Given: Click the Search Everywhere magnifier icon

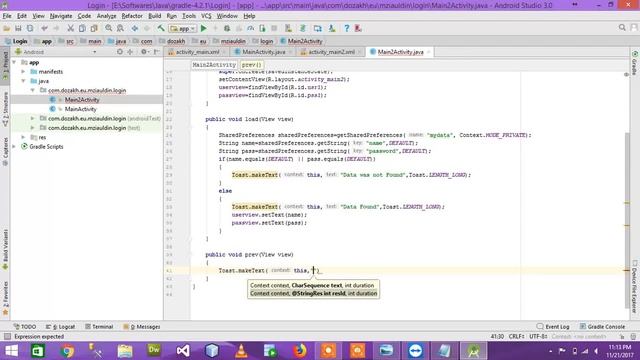Looking at the screenshot, I should 622,27.
